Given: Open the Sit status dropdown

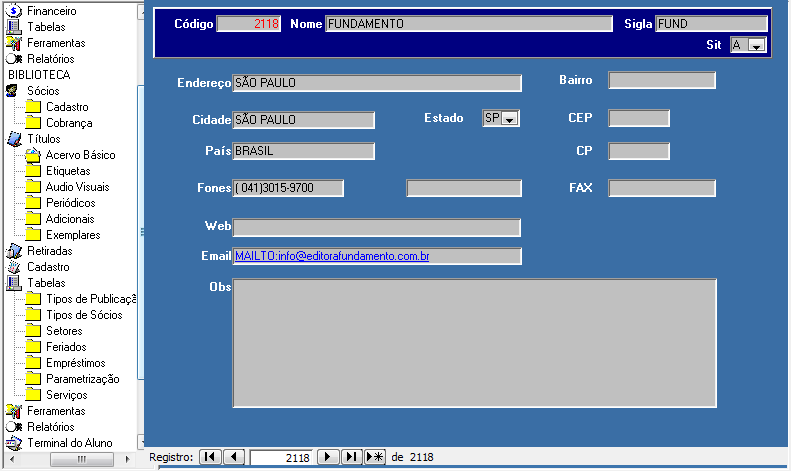Looking at the screenshot, I should 756,45.
